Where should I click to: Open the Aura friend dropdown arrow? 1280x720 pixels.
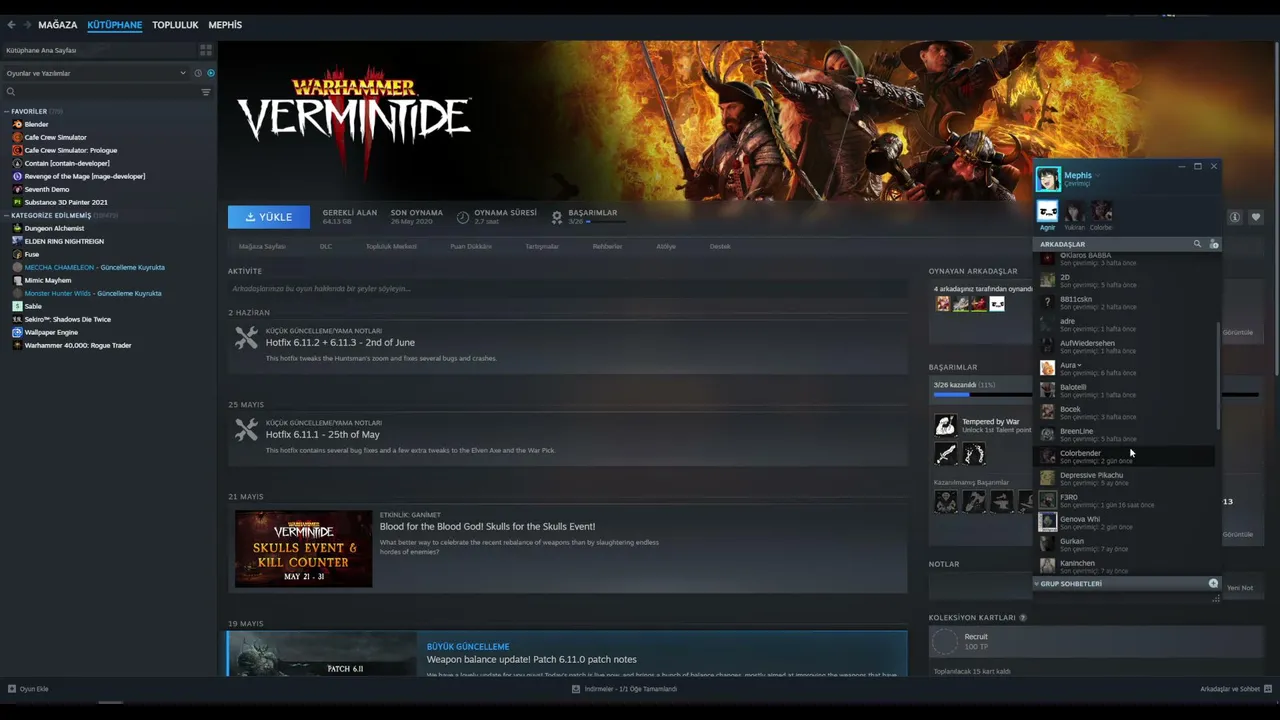tap(1079, 366)
